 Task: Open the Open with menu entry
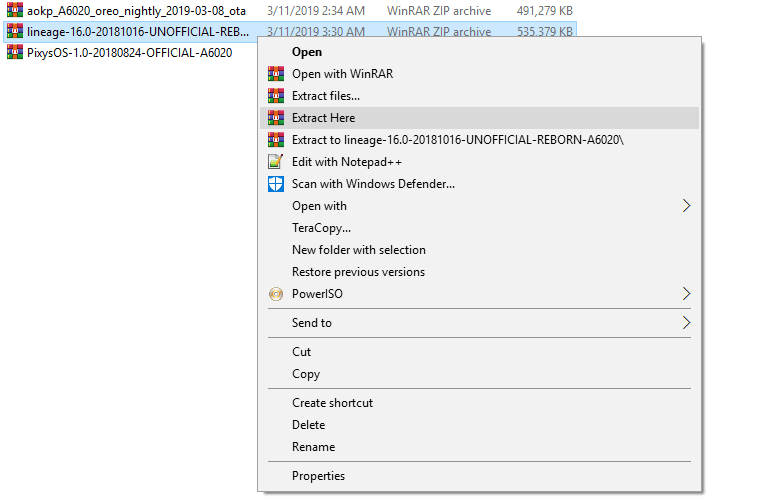pos(480,206)
